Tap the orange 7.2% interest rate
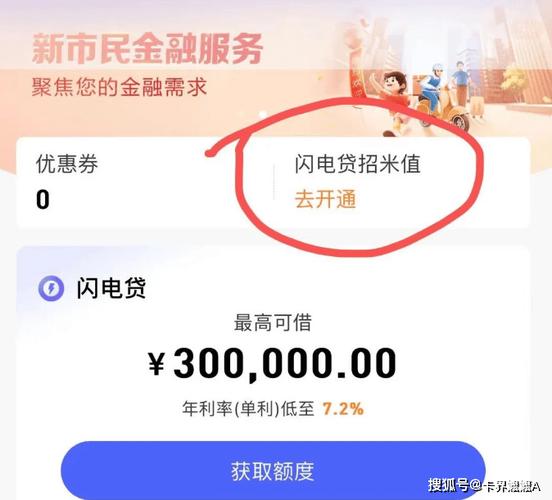 coord(343,409)
